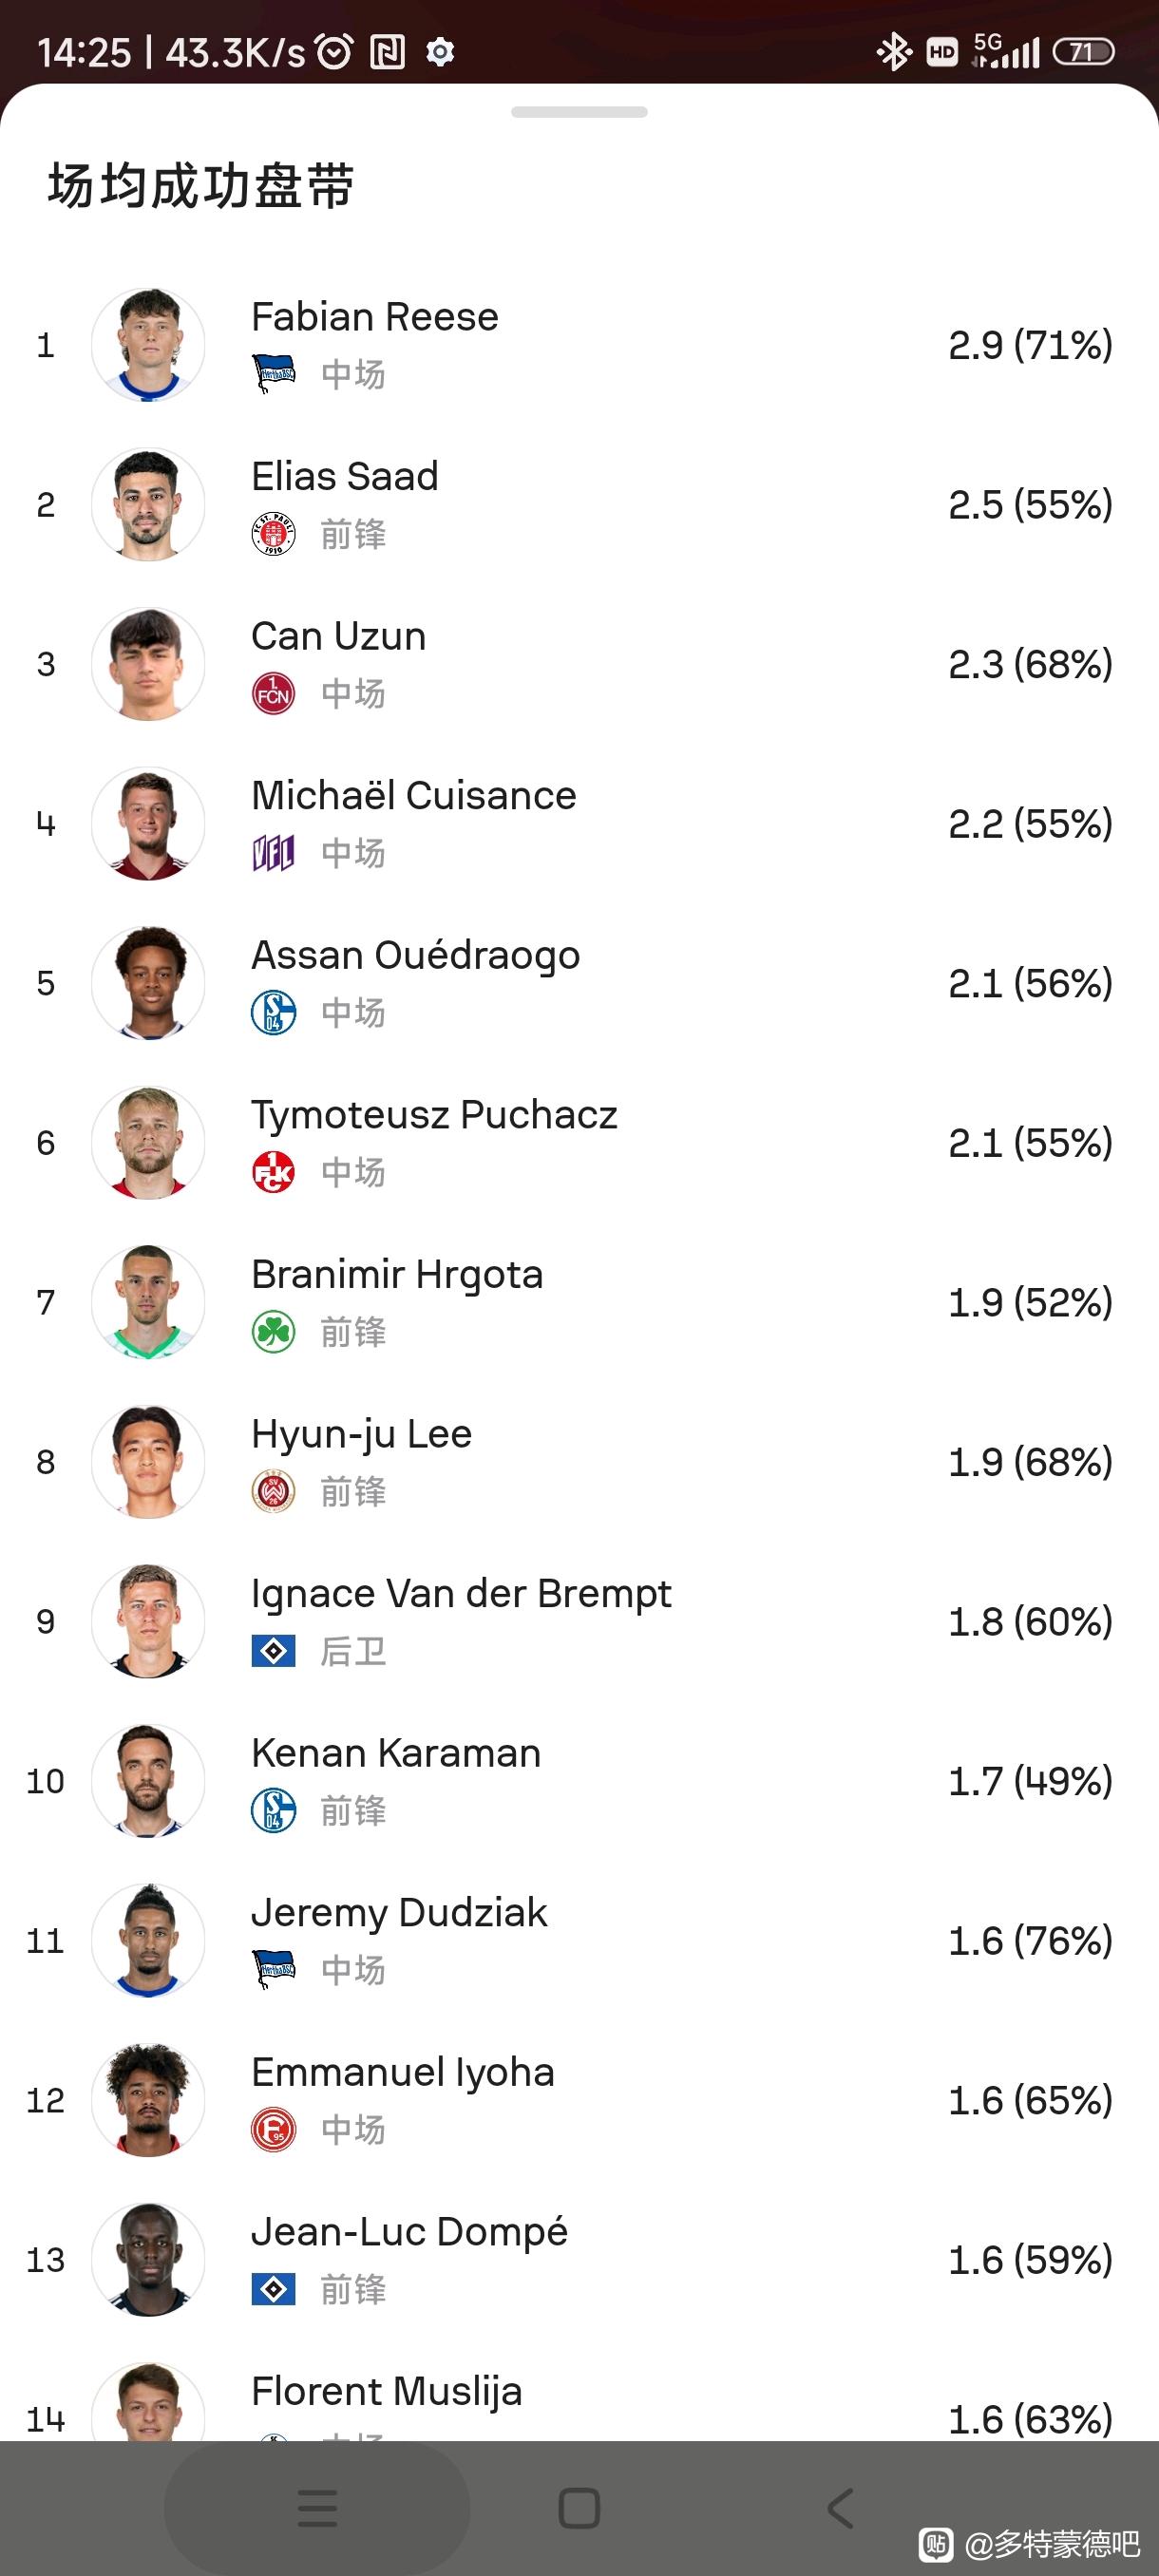Tap the Android home square button
This screenshot has height=2576, width=1159.
click(579, 2508)
